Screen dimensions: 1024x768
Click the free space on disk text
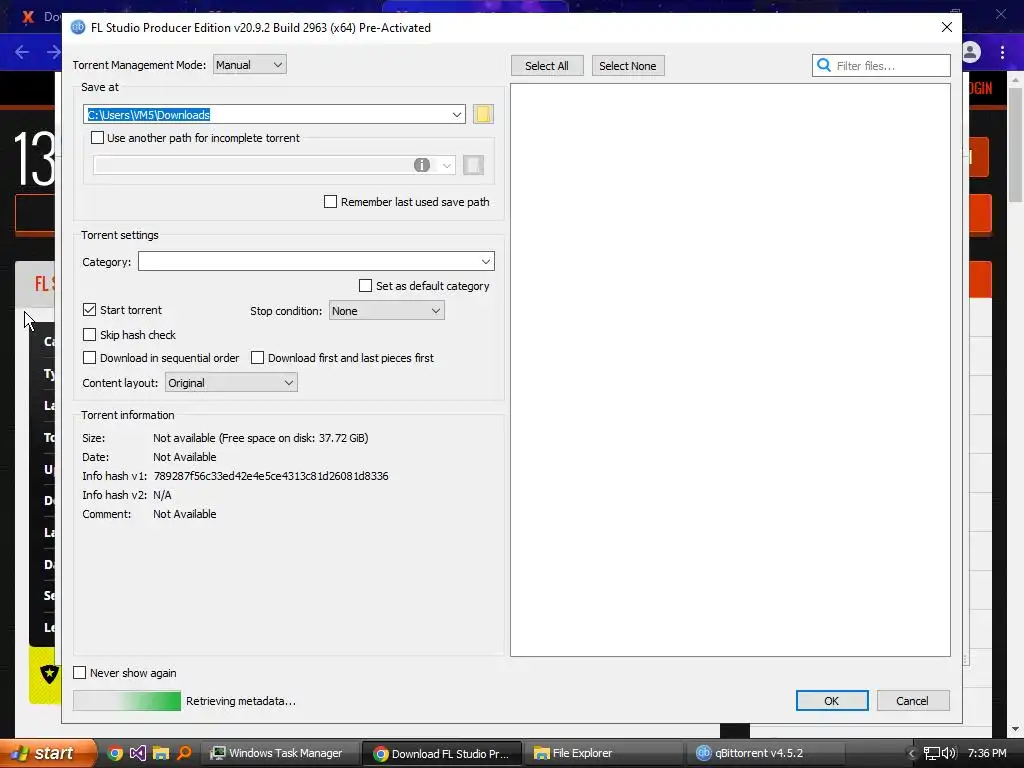[x=295, y=438]
